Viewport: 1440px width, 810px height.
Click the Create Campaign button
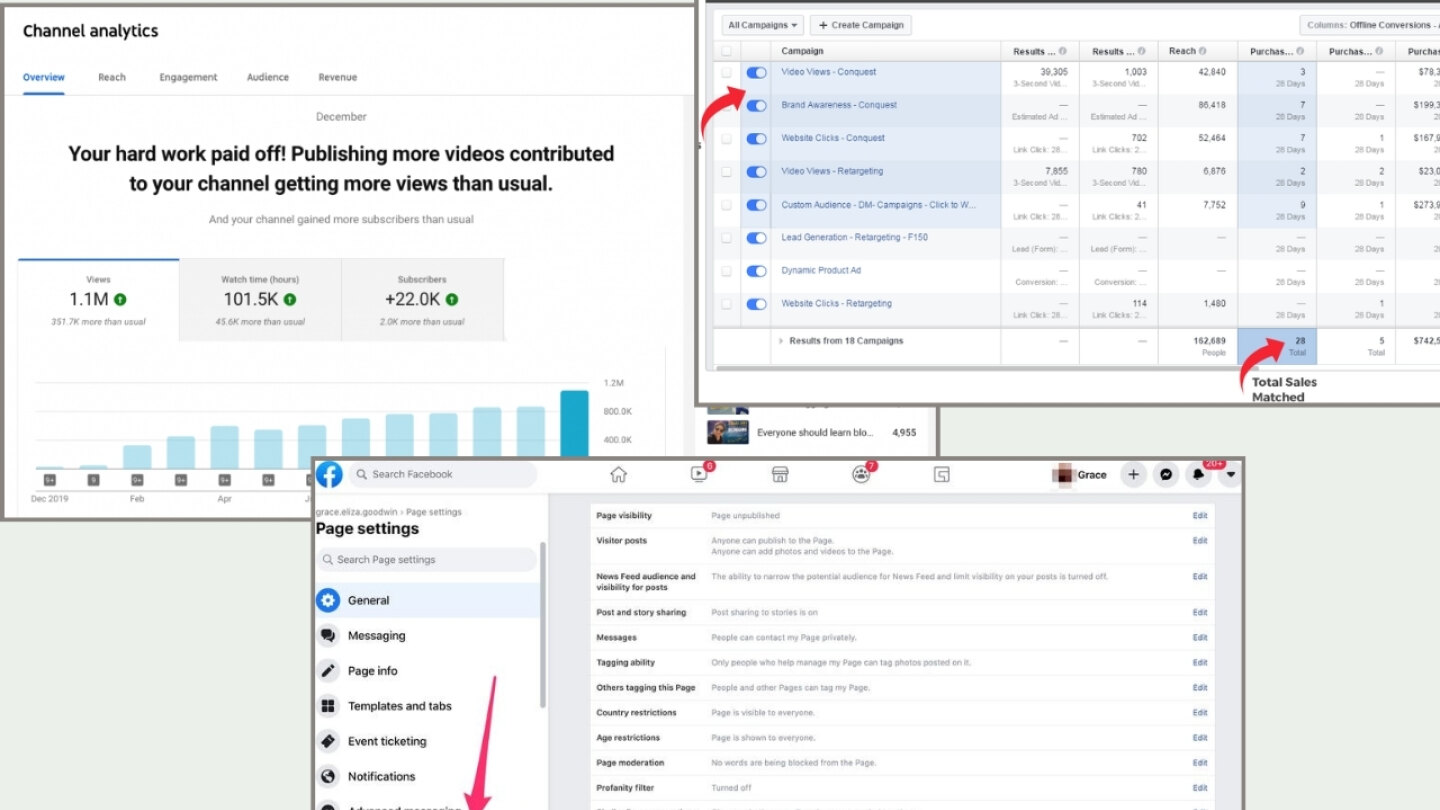861,25
